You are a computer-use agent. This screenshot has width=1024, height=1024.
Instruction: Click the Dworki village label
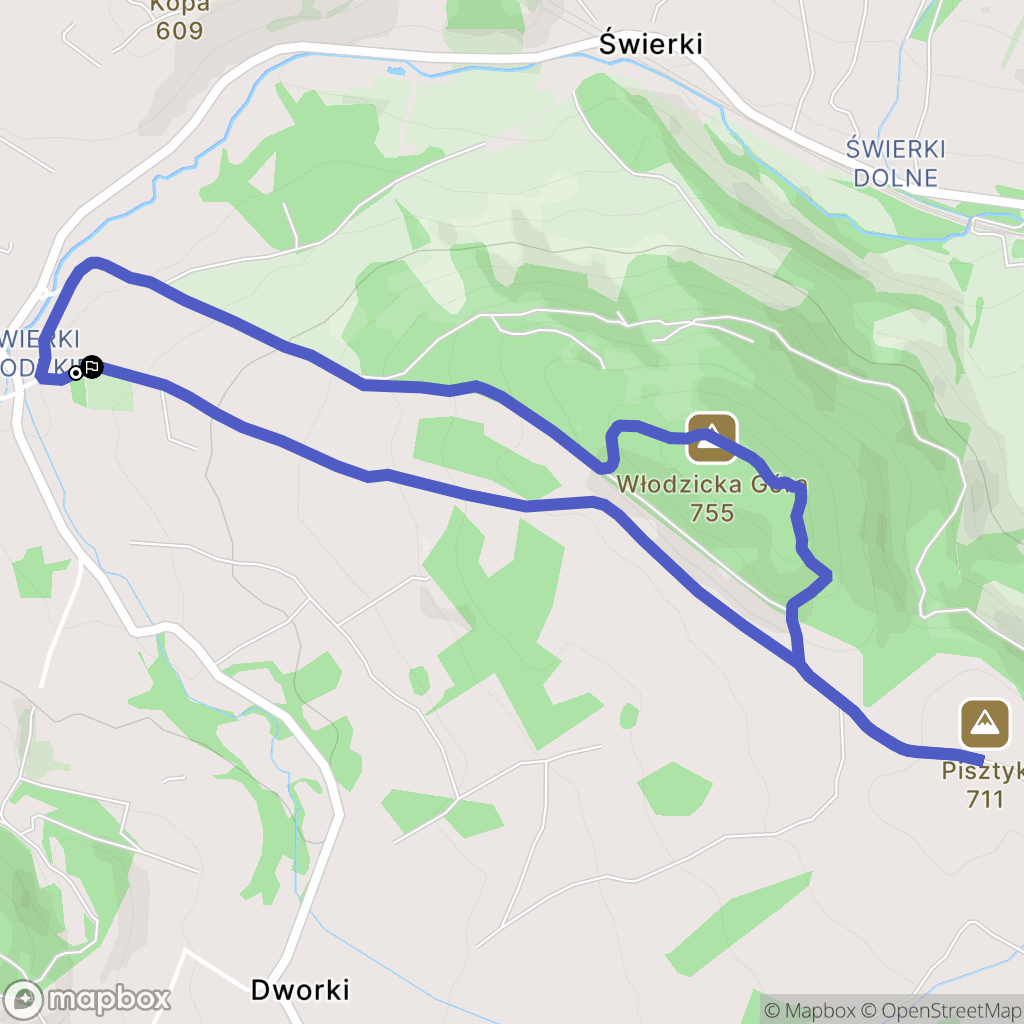[x=300, y=990]
